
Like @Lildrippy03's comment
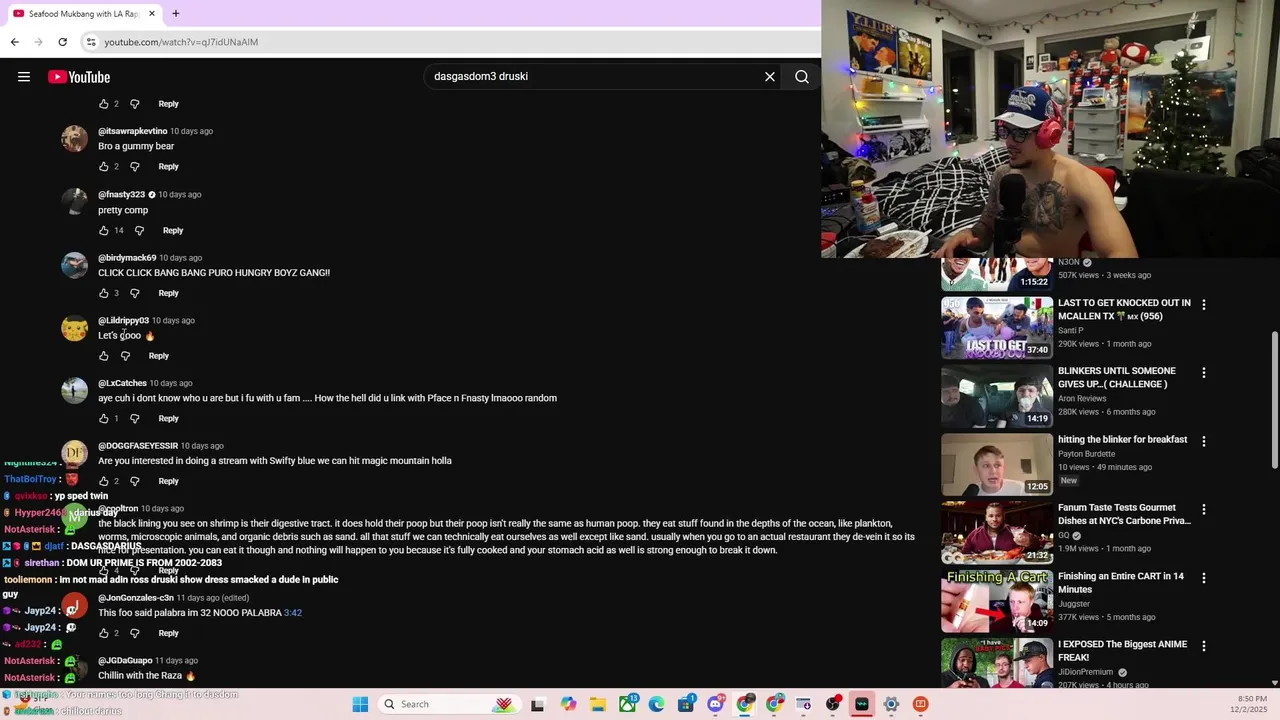pos(103,356)
